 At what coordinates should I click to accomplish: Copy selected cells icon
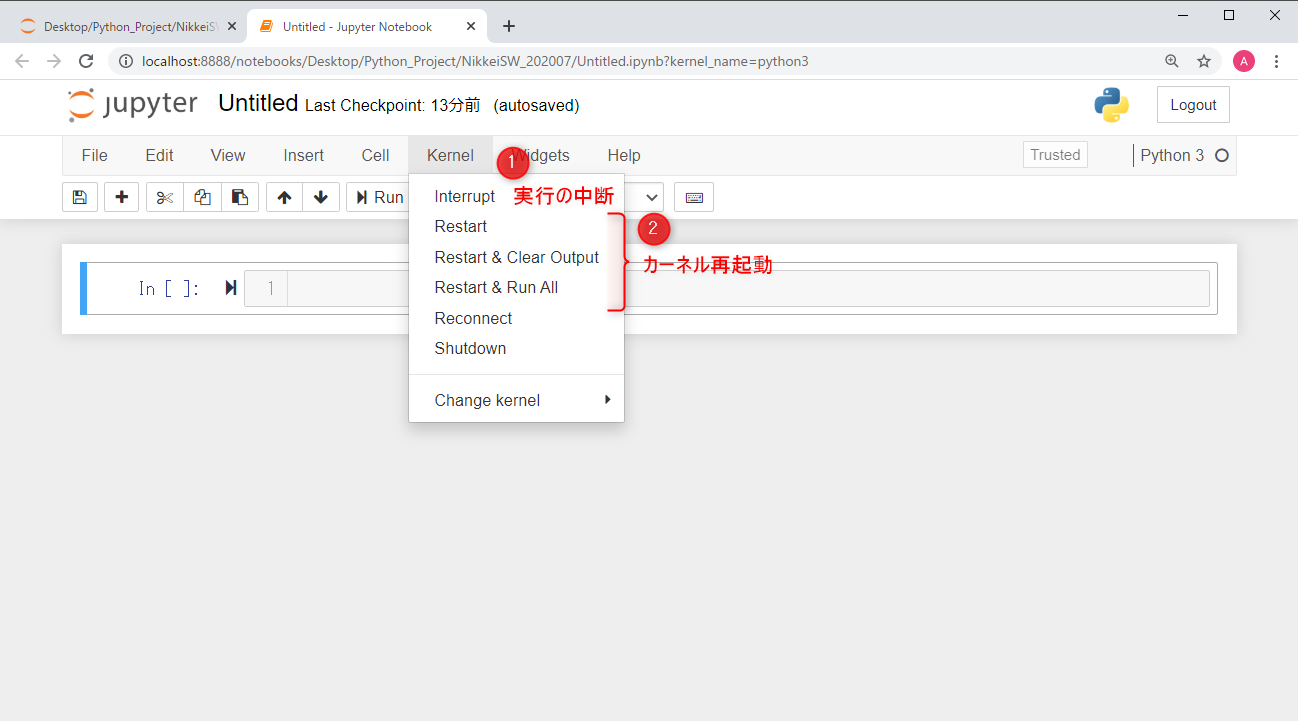(x=202, y=197)
